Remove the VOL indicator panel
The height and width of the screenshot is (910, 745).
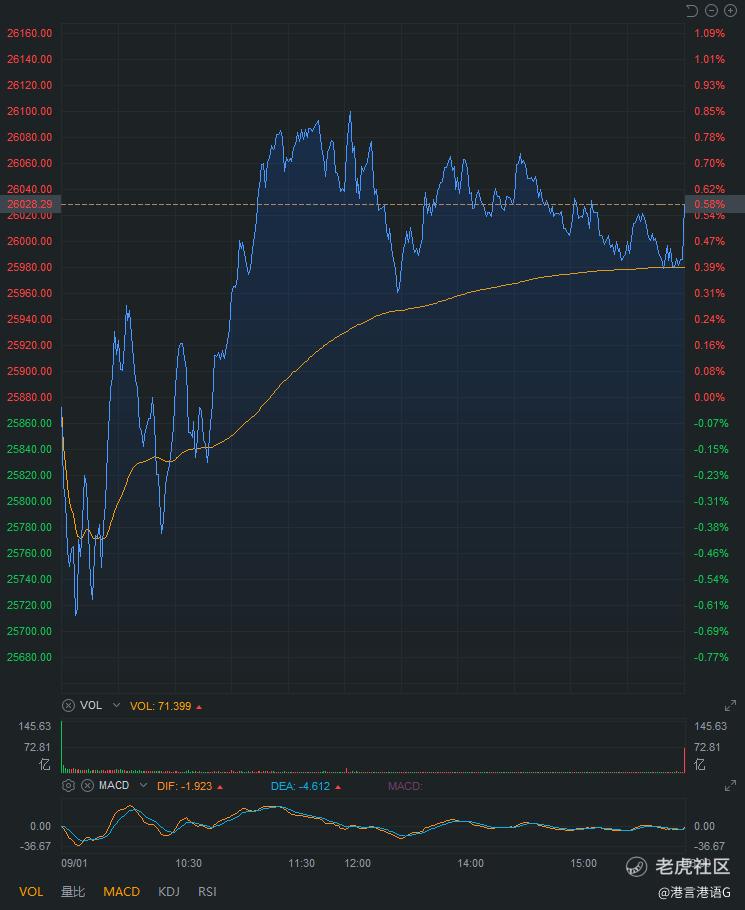click(x=68, y=705)
